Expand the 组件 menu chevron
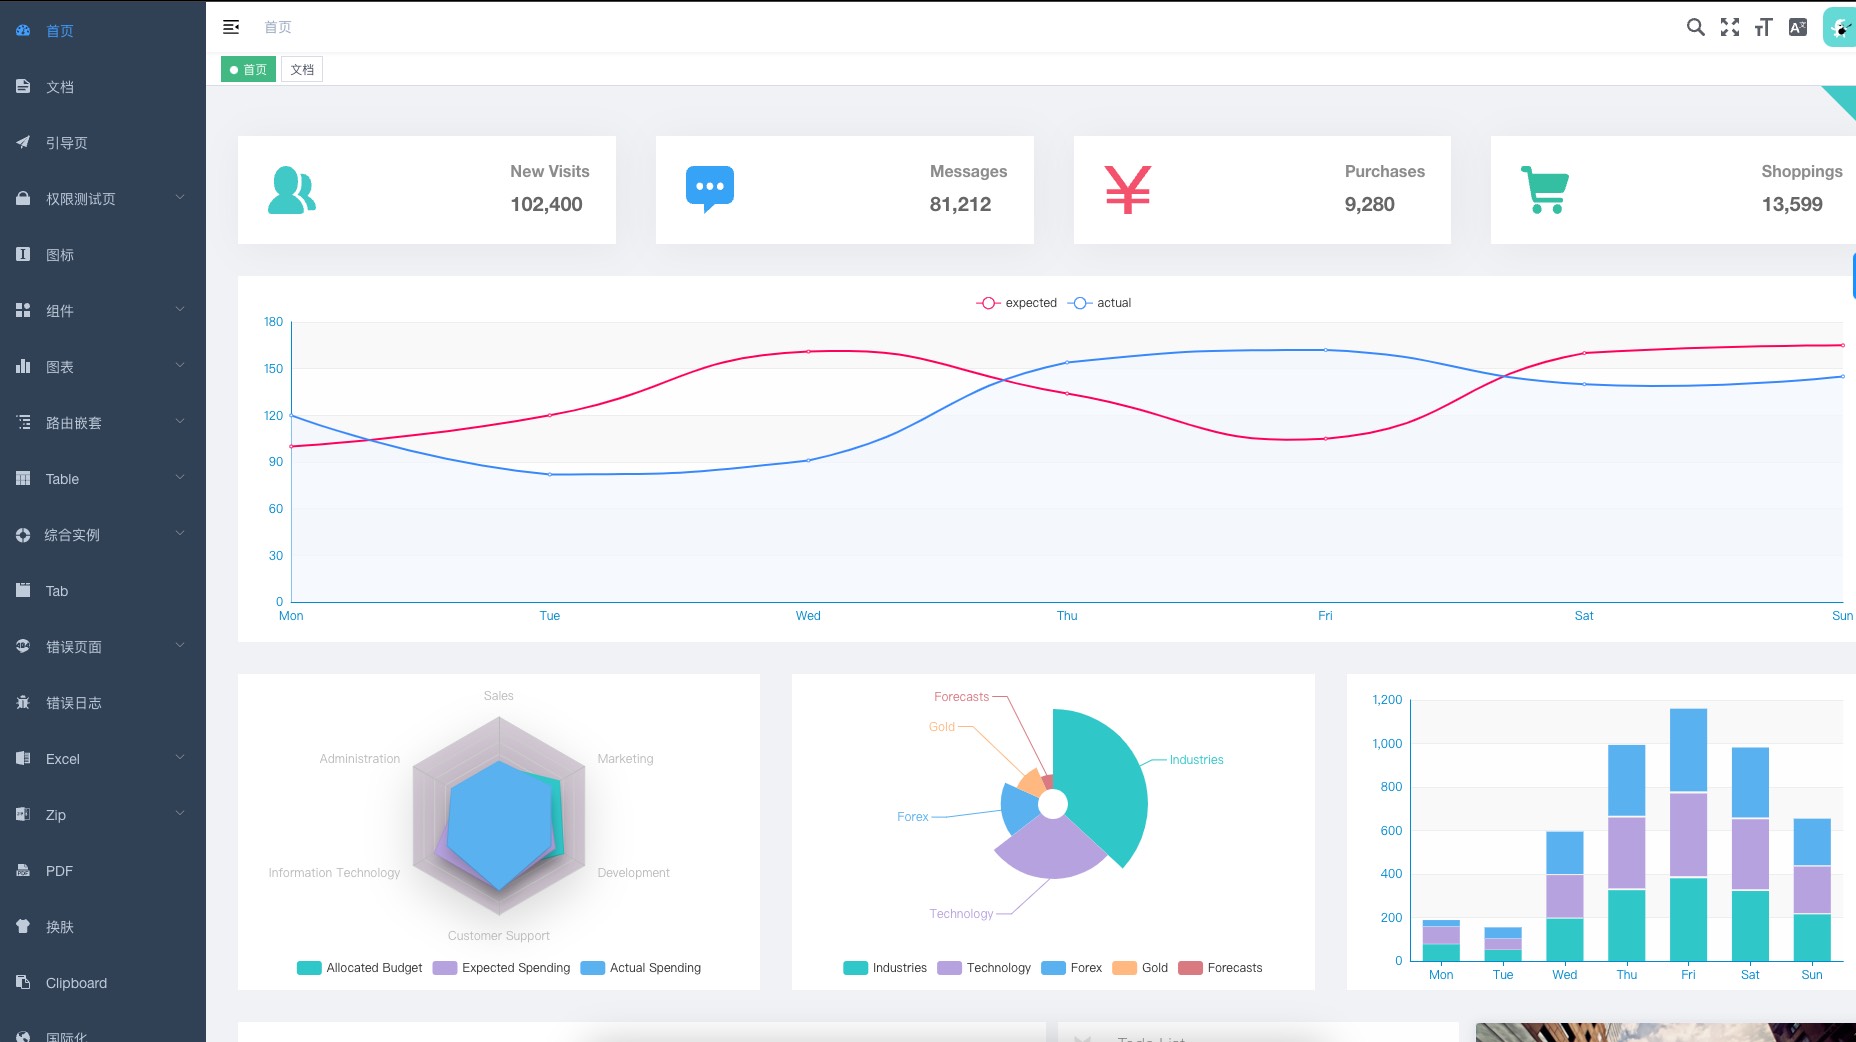The height and width of the screenshot is (1042, 1856). pyautogui.click(x=180, y=309)
